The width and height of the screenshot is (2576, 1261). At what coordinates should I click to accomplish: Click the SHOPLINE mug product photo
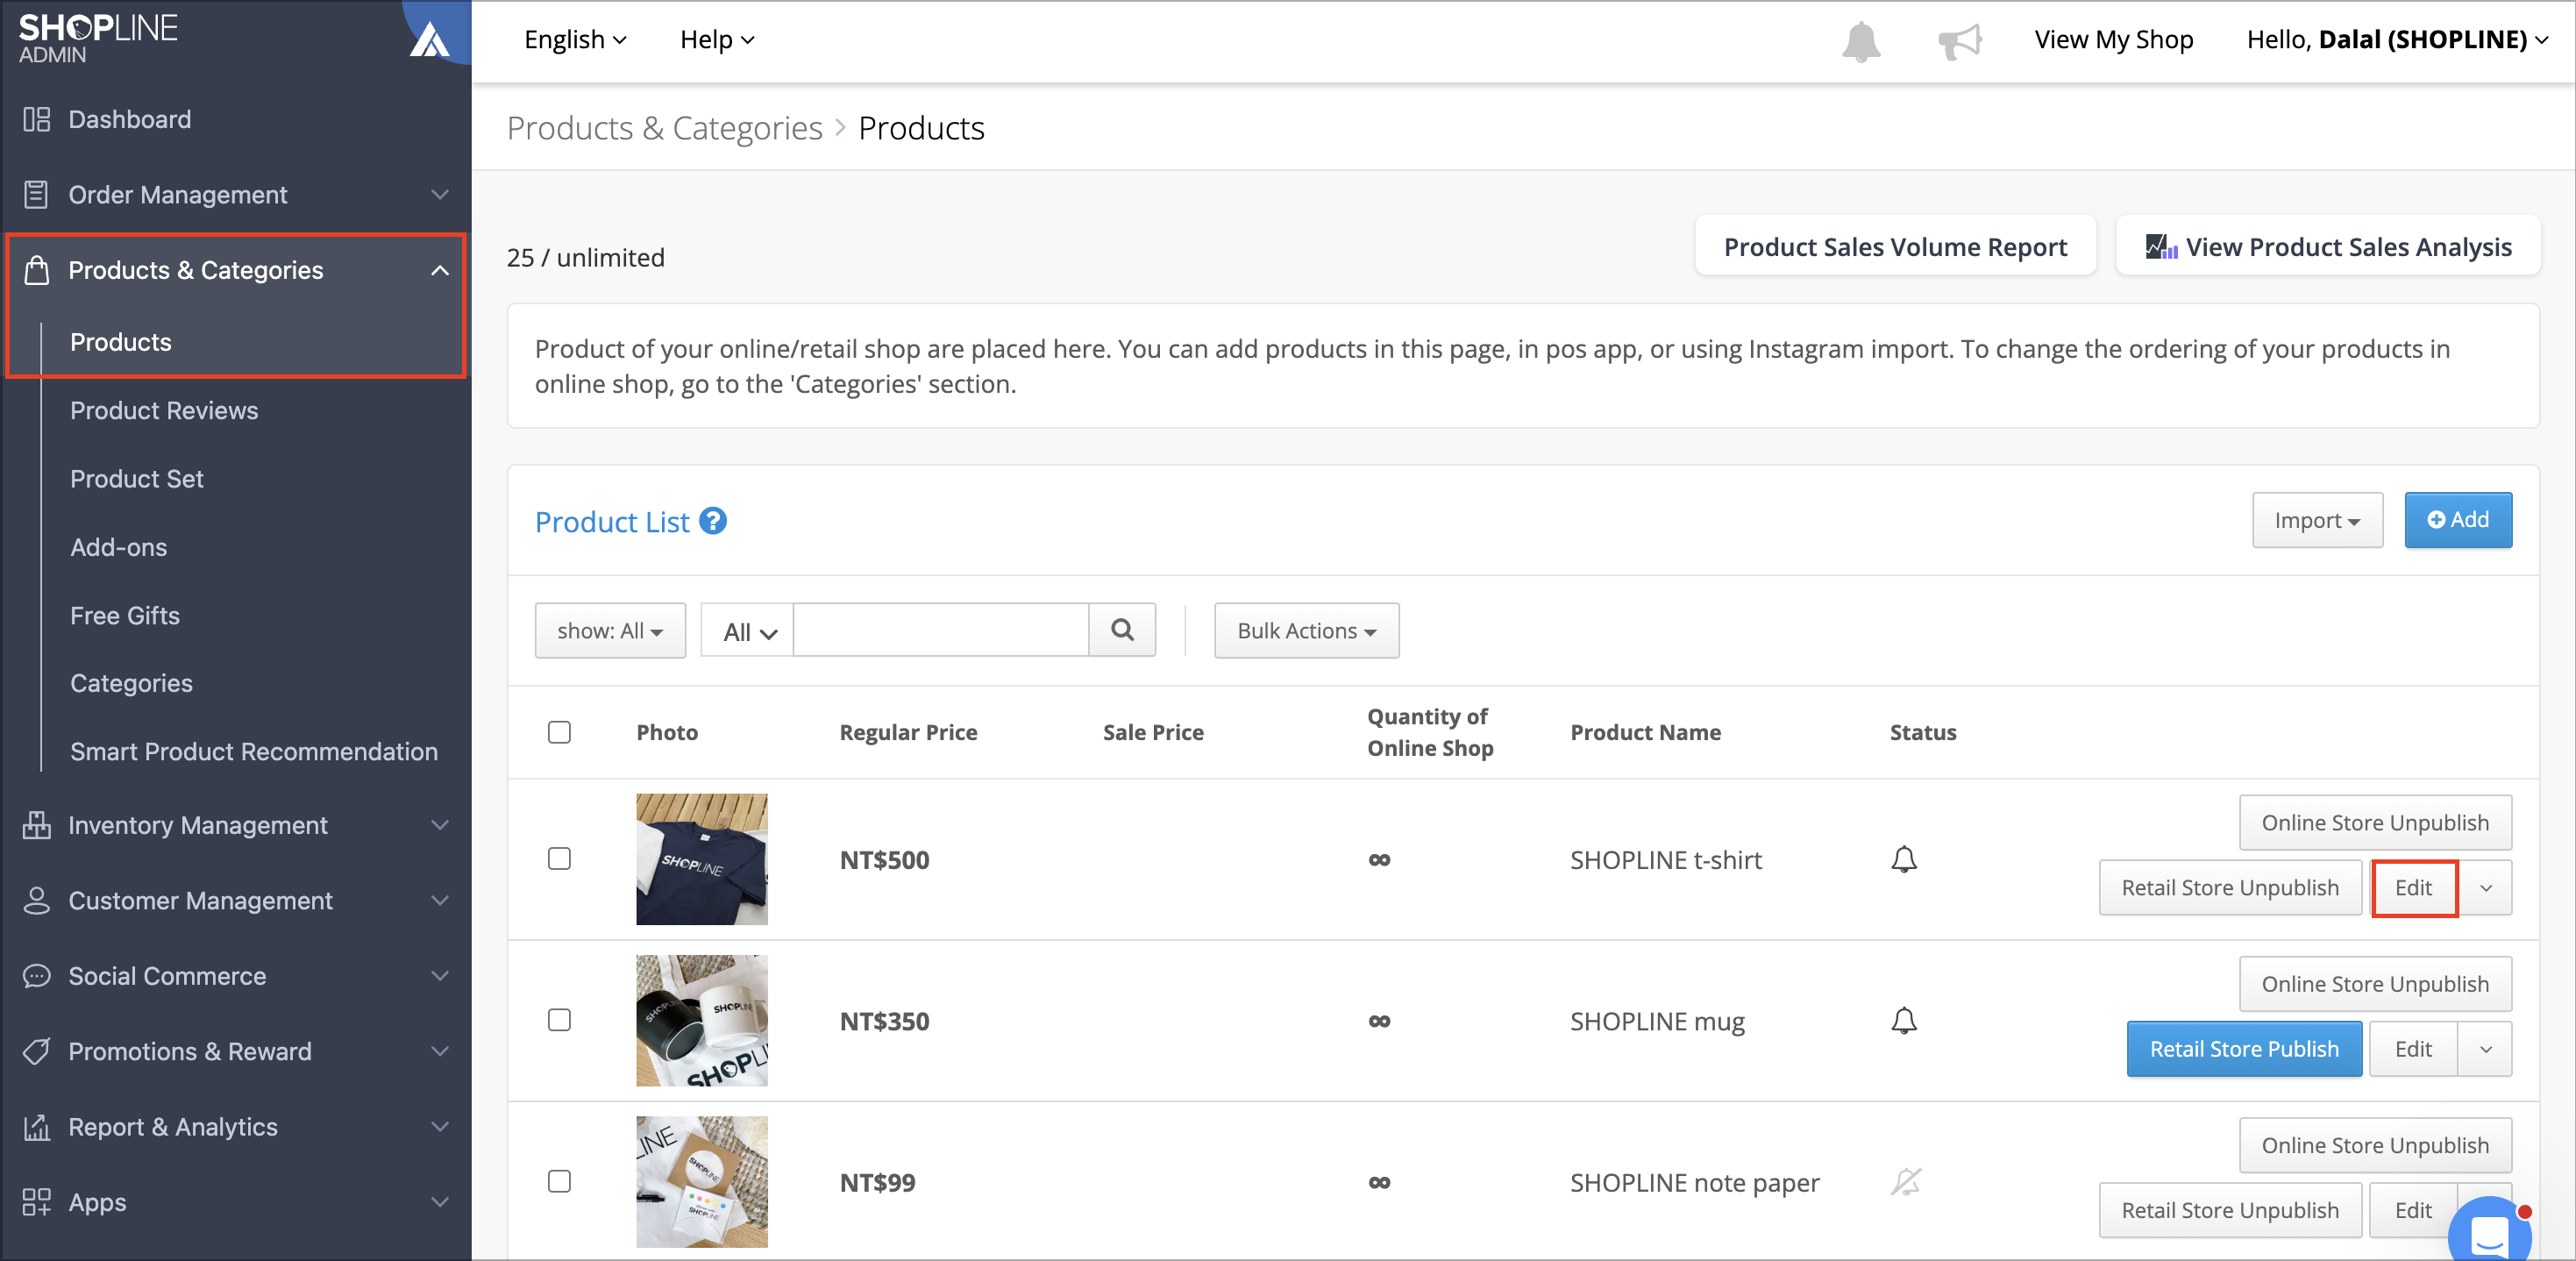pyautogui.click(x=702, y=1020)
